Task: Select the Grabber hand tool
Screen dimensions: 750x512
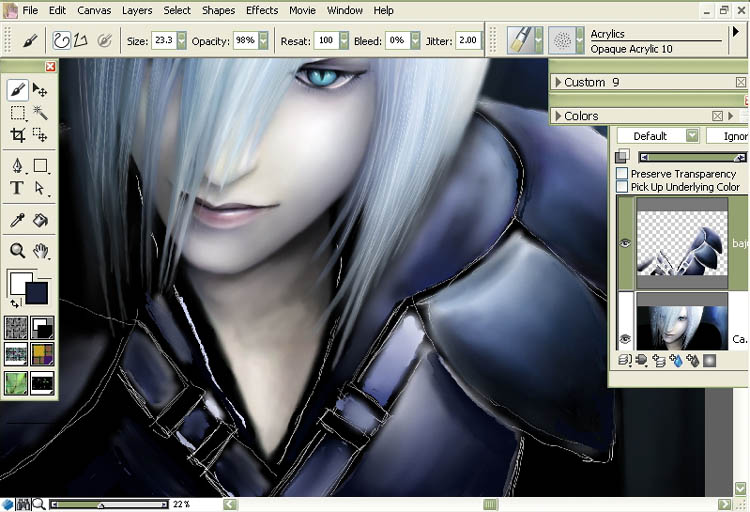Action: click(41, 250)
